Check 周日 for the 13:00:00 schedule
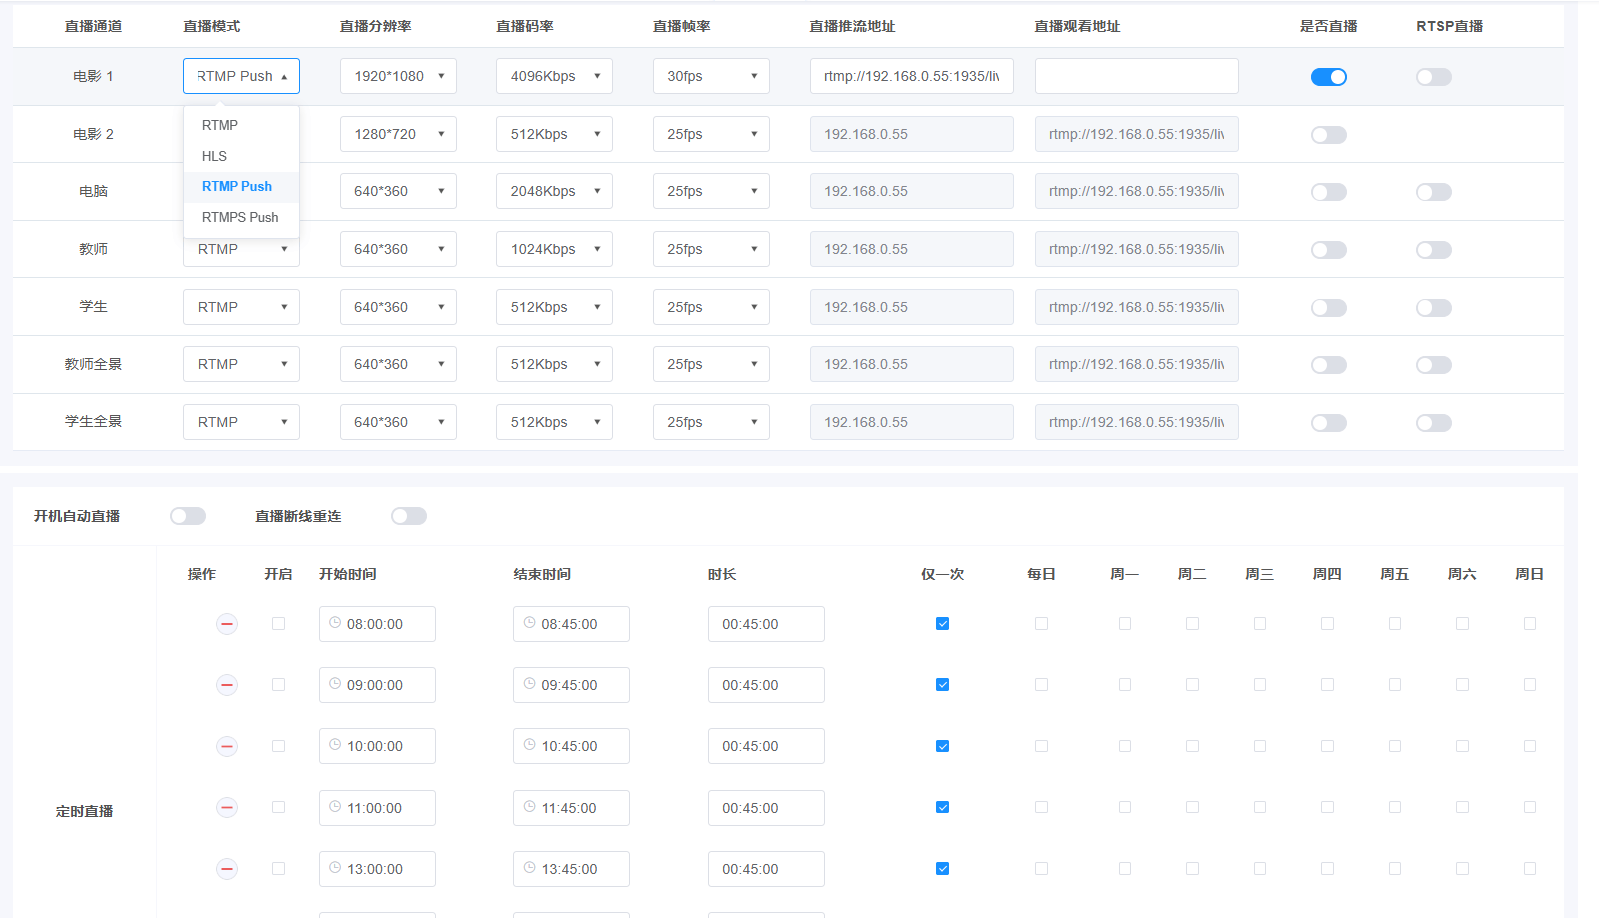 1529,869
